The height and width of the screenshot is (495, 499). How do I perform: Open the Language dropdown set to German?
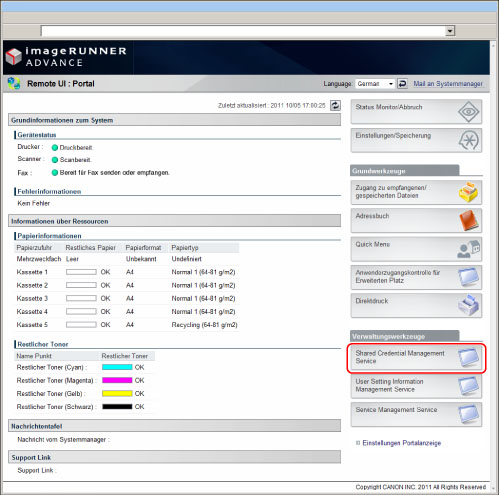(375, 84)
